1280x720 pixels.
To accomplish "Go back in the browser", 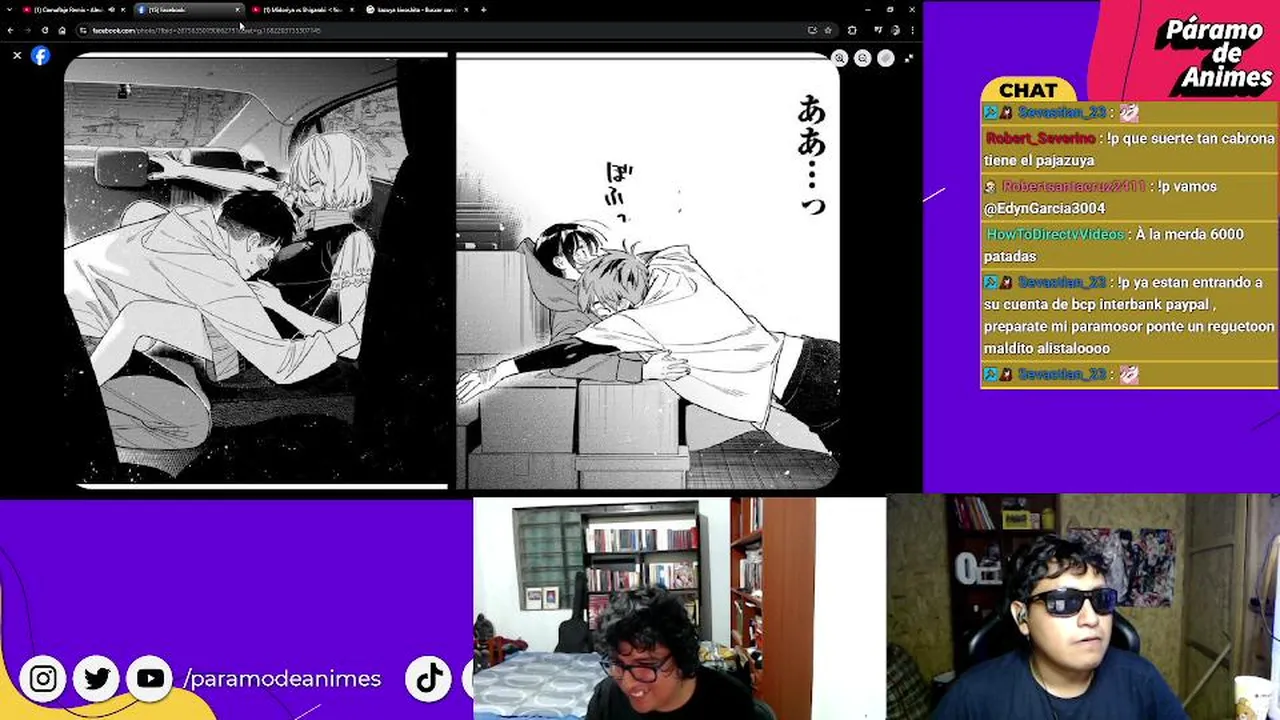I will click(x=10, y=30).
